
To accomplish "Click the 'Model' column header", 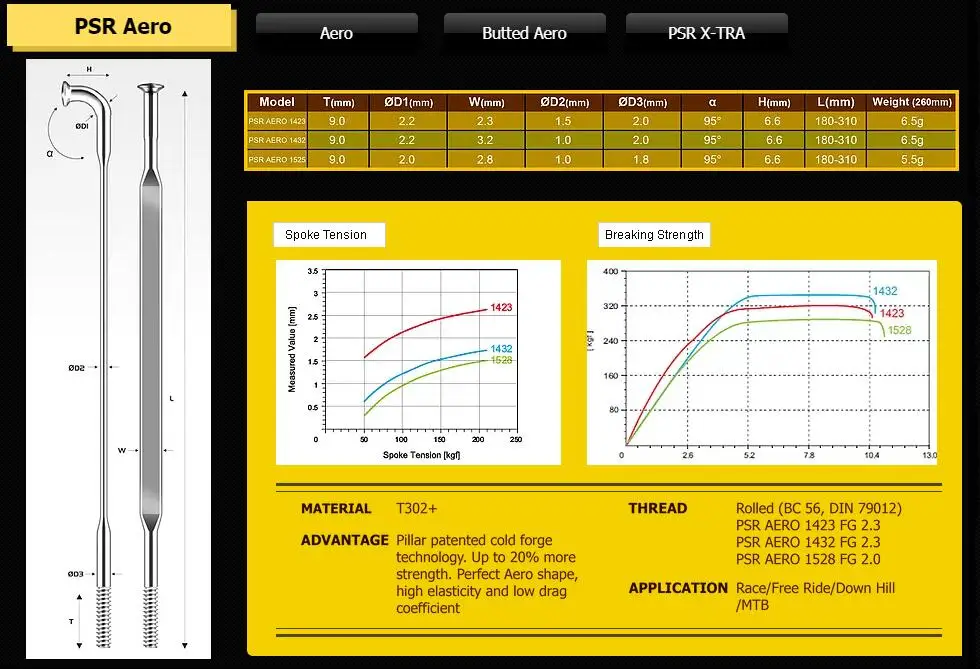I will (276, 102).
